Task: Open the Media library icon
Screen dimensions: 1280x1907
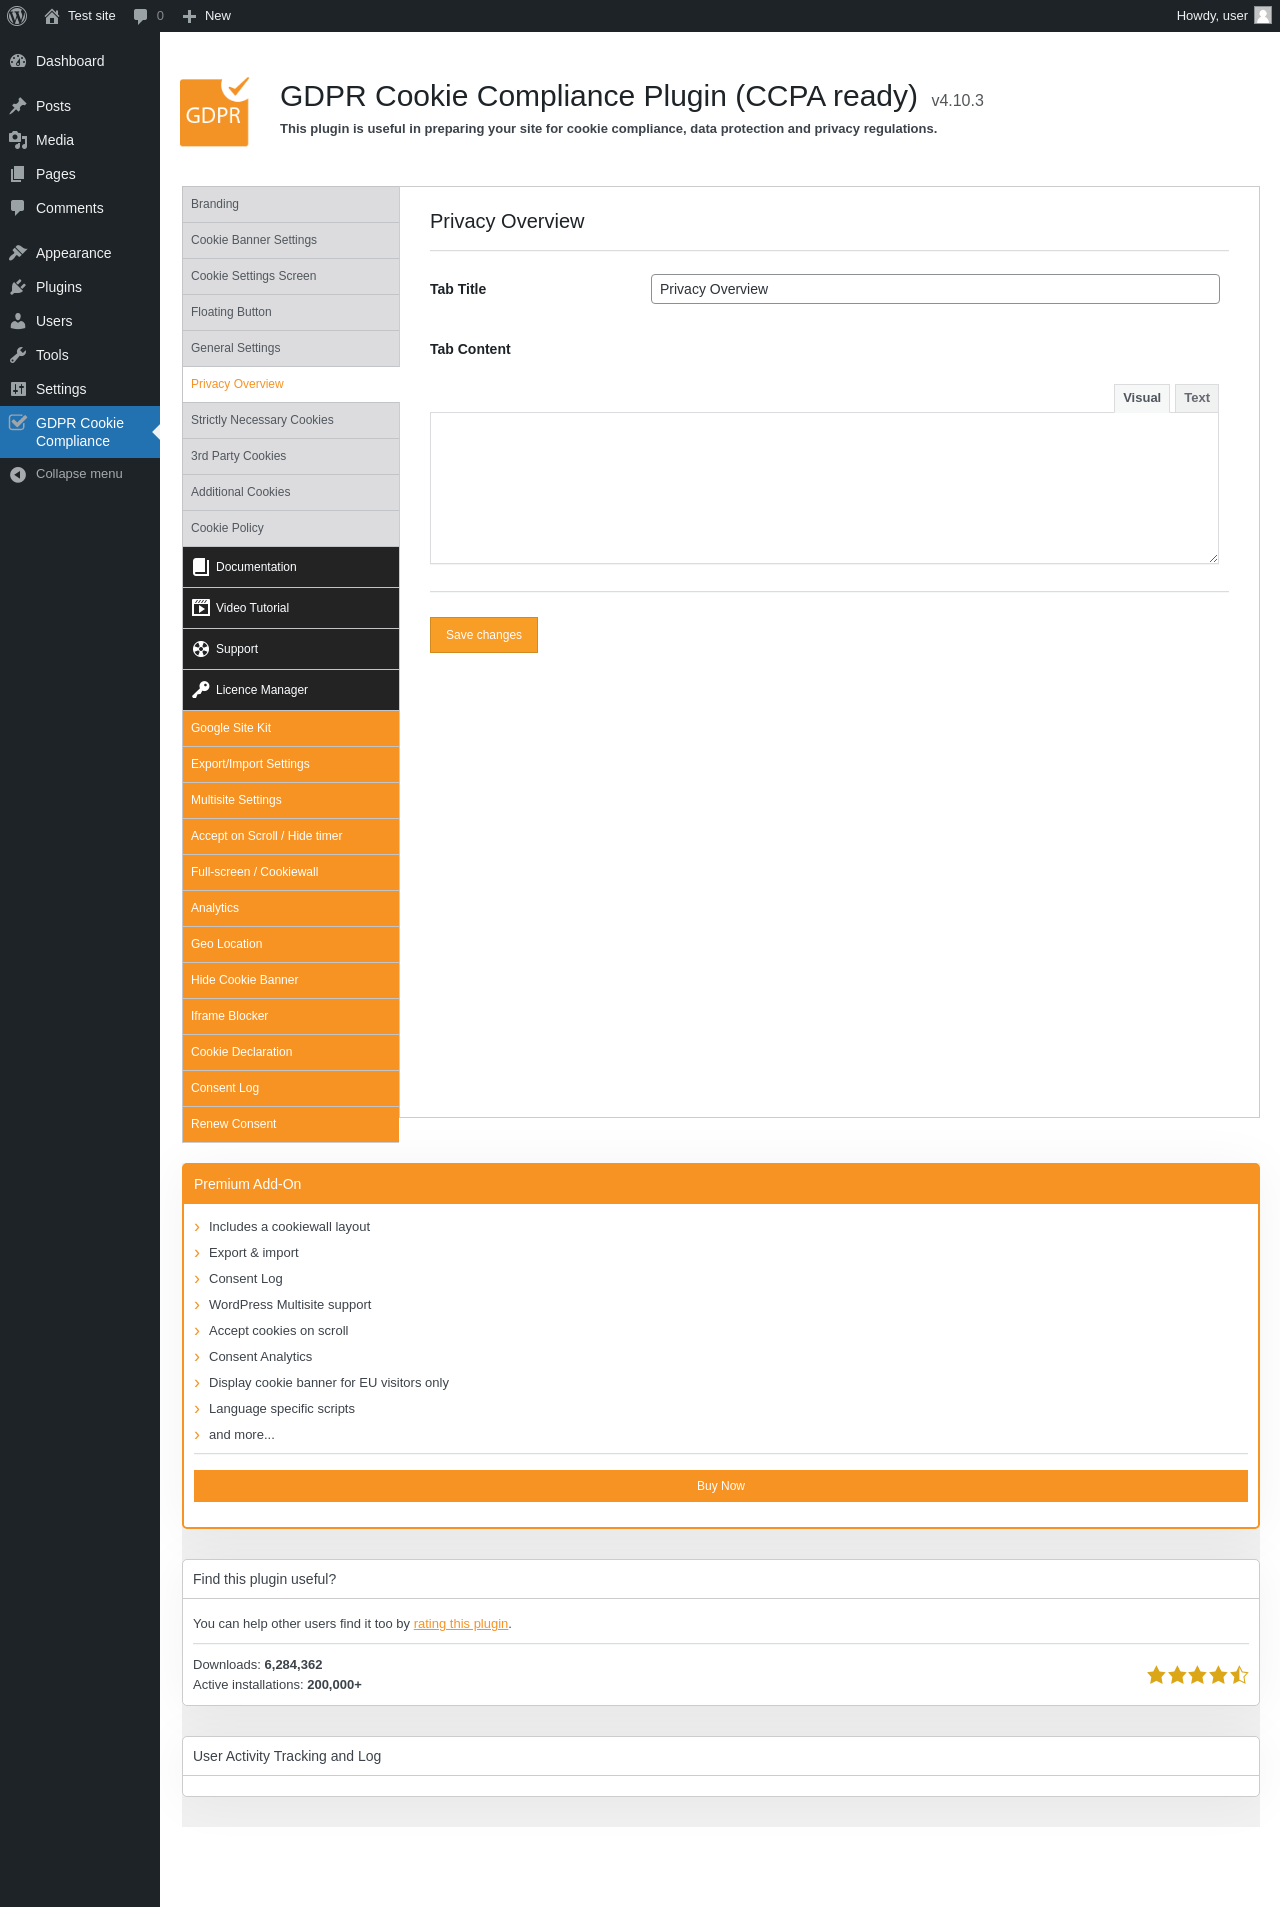Action: click(18, 140)
